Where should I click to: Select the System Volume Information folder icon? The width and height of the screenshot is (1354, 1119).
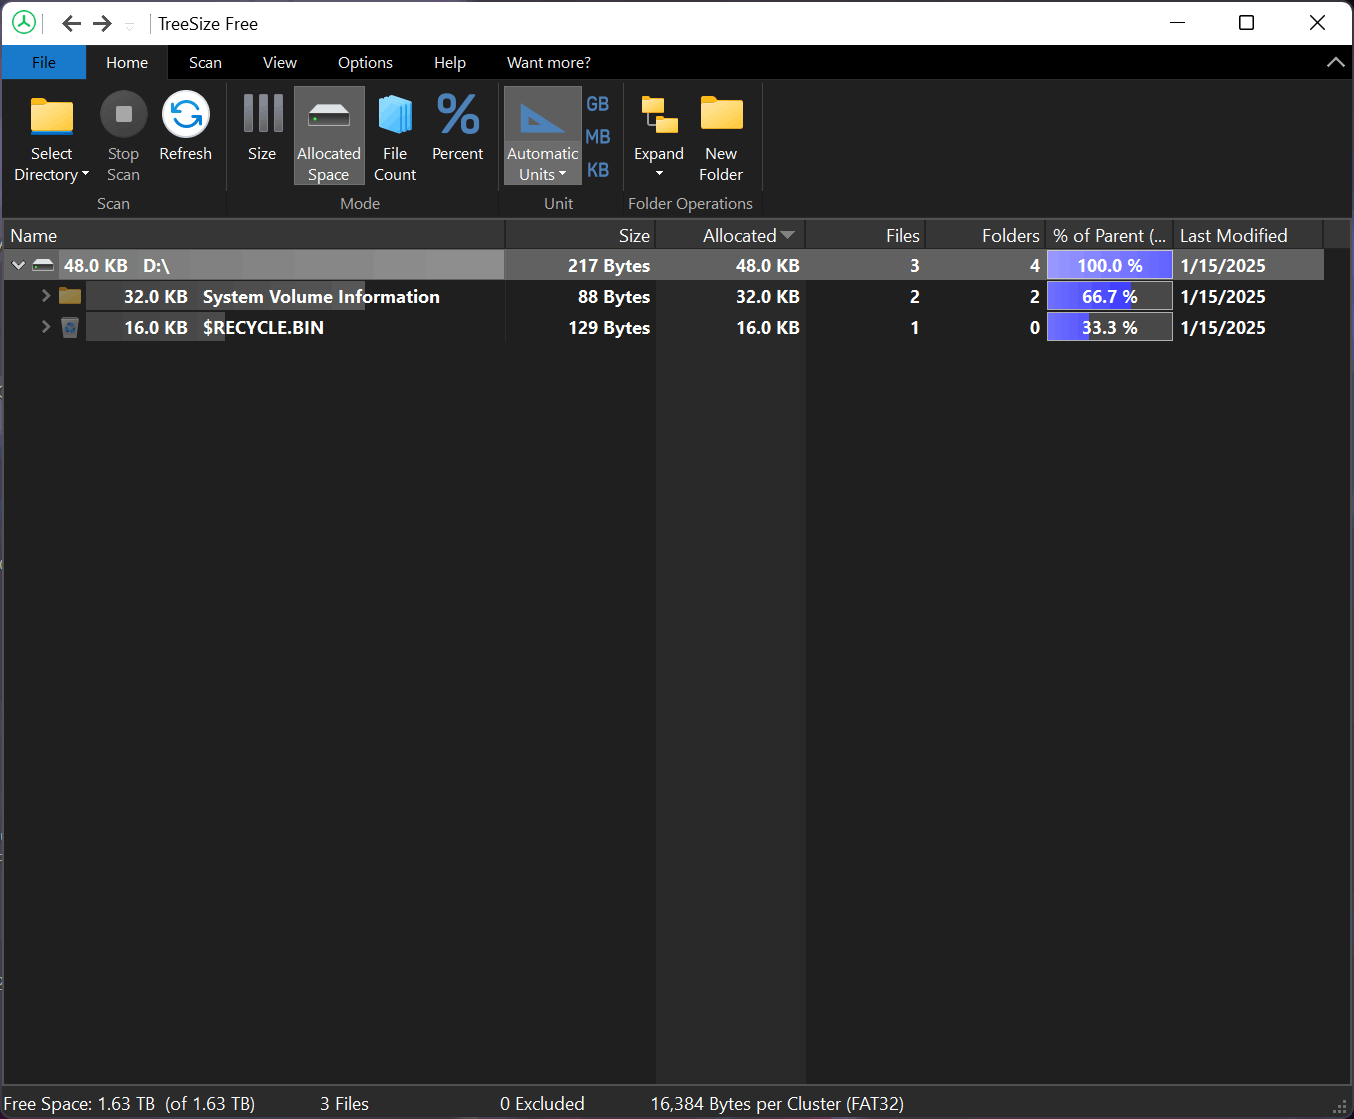70,296
